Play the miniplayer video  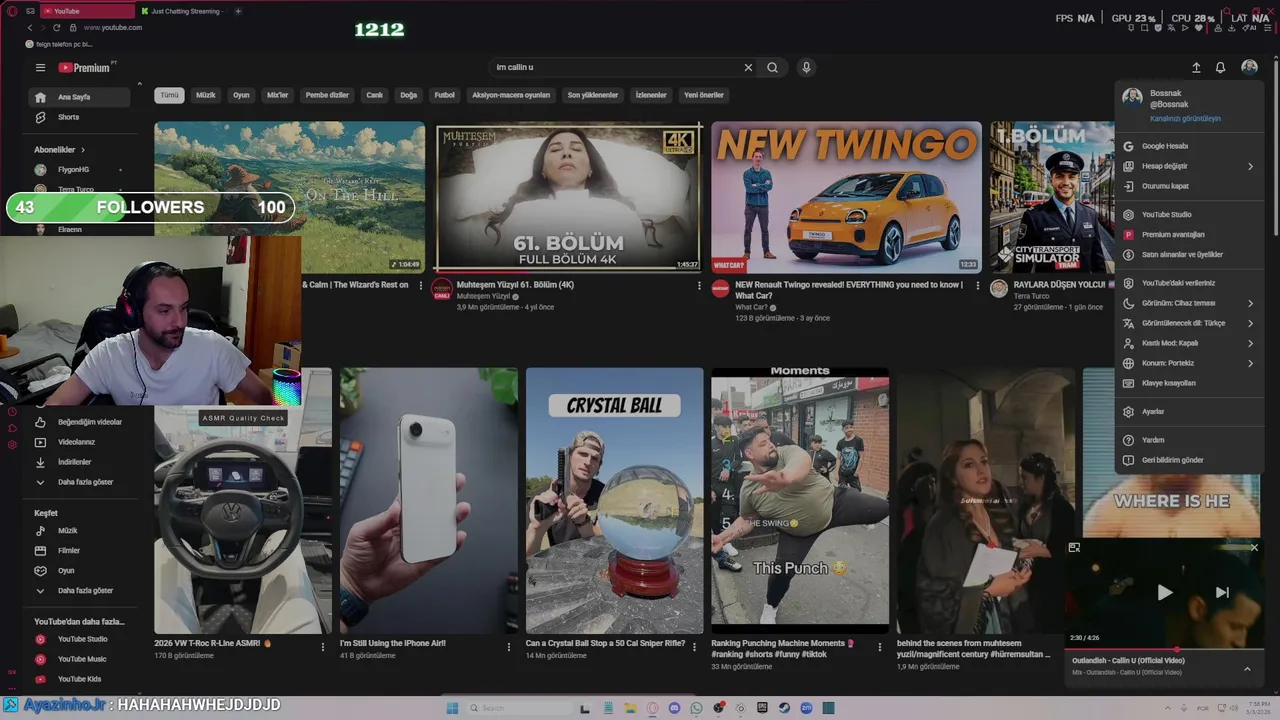[1164, 593]
